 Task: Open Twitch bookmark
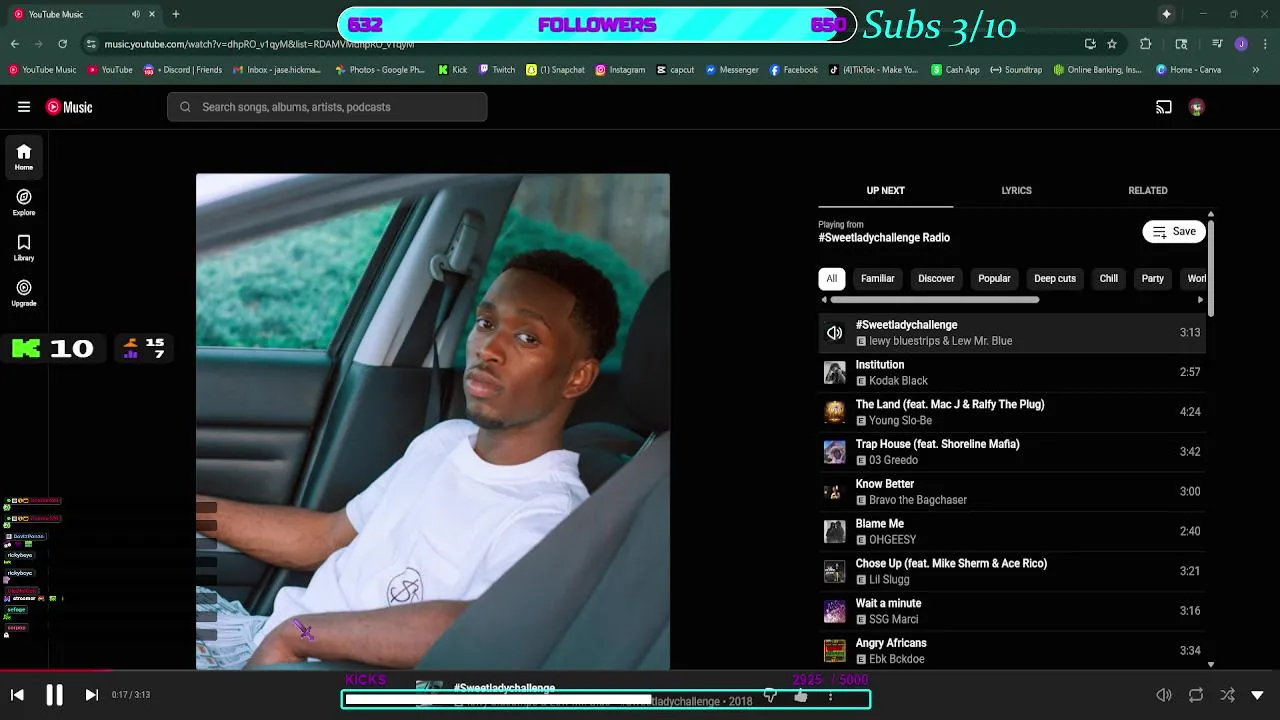point(496,70)
